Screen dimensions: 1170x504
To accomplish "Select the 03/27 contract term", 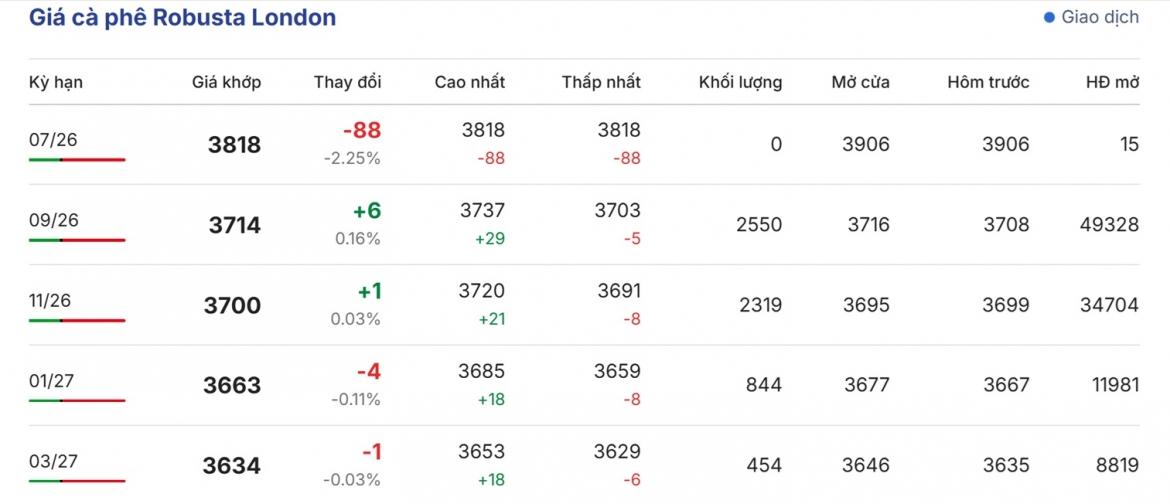I will pyautogui.click(x=53, y=460).
